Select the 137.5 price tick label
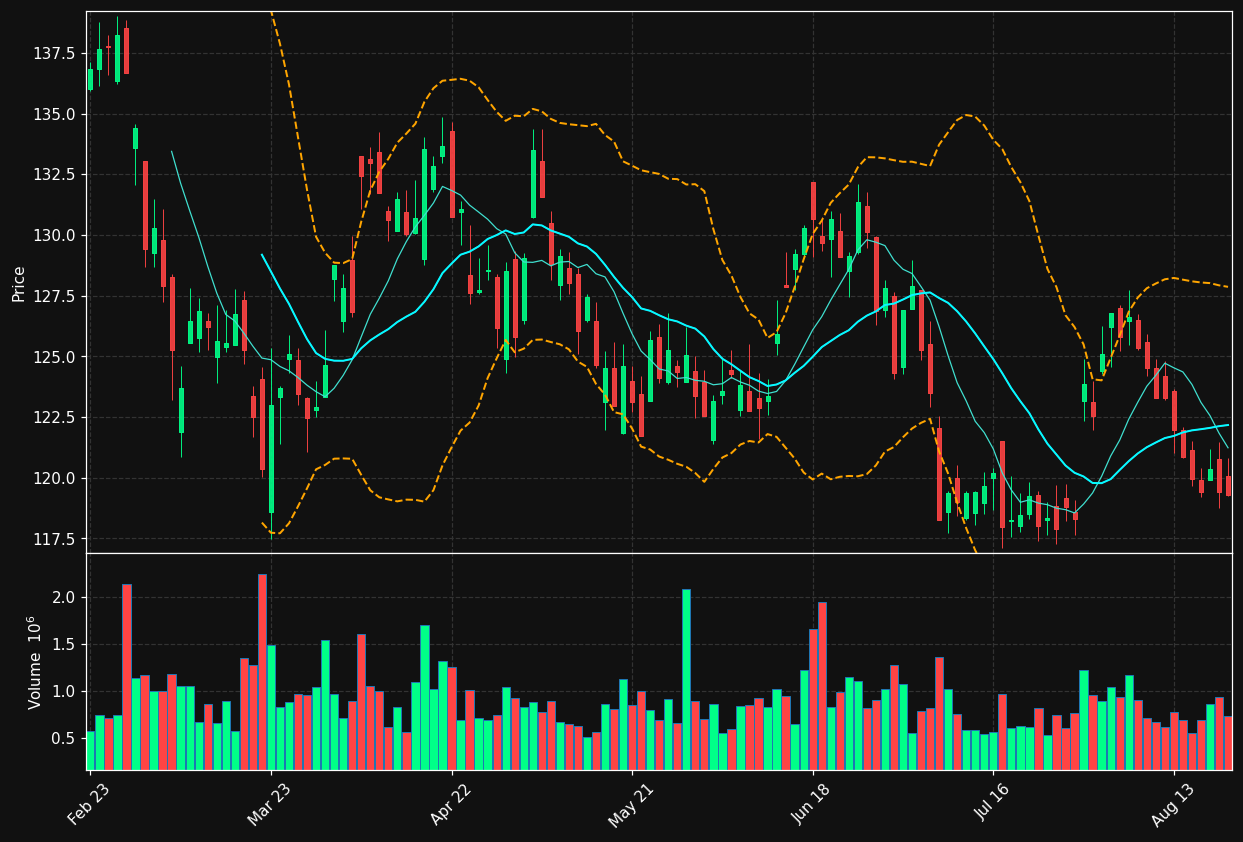The height and width of the screenshot is (842, 1243). click(x=54, y=53)
